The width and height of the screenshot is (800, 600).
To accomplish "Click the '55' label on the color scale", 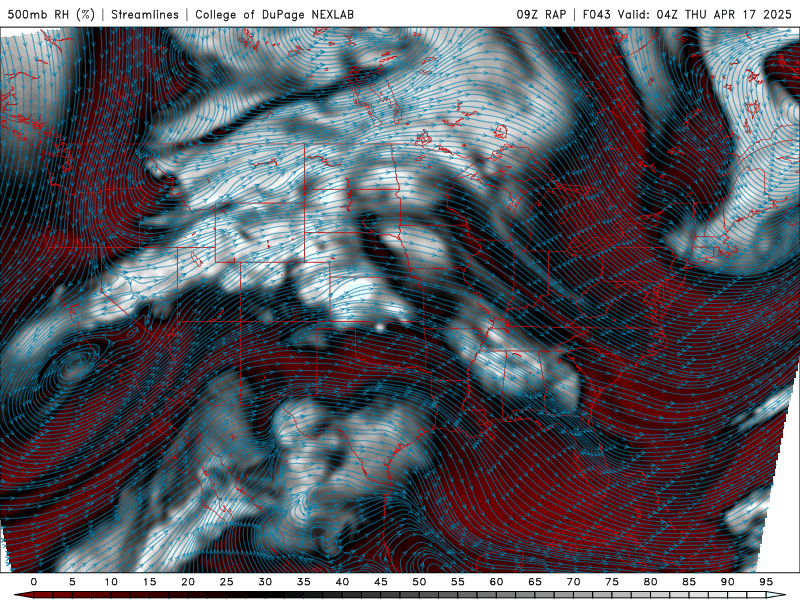I will (458, 582).
